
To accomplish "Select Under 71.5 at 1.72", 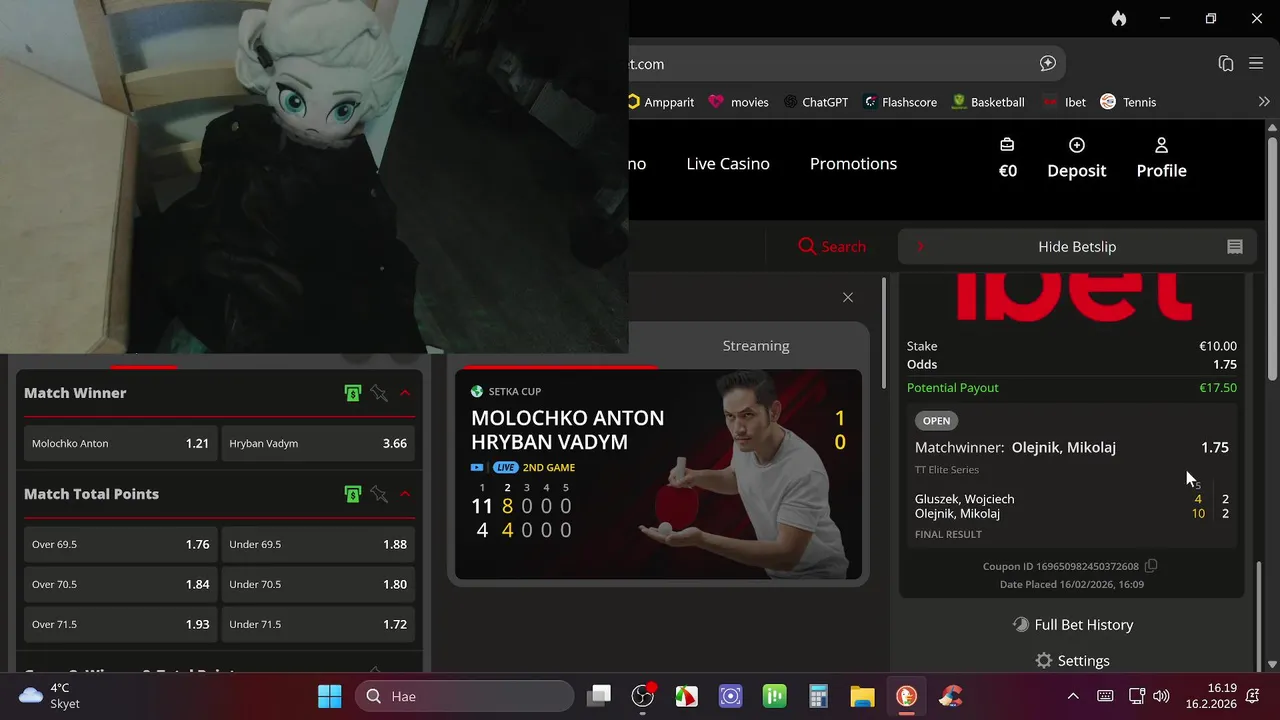I will (318, 624).
